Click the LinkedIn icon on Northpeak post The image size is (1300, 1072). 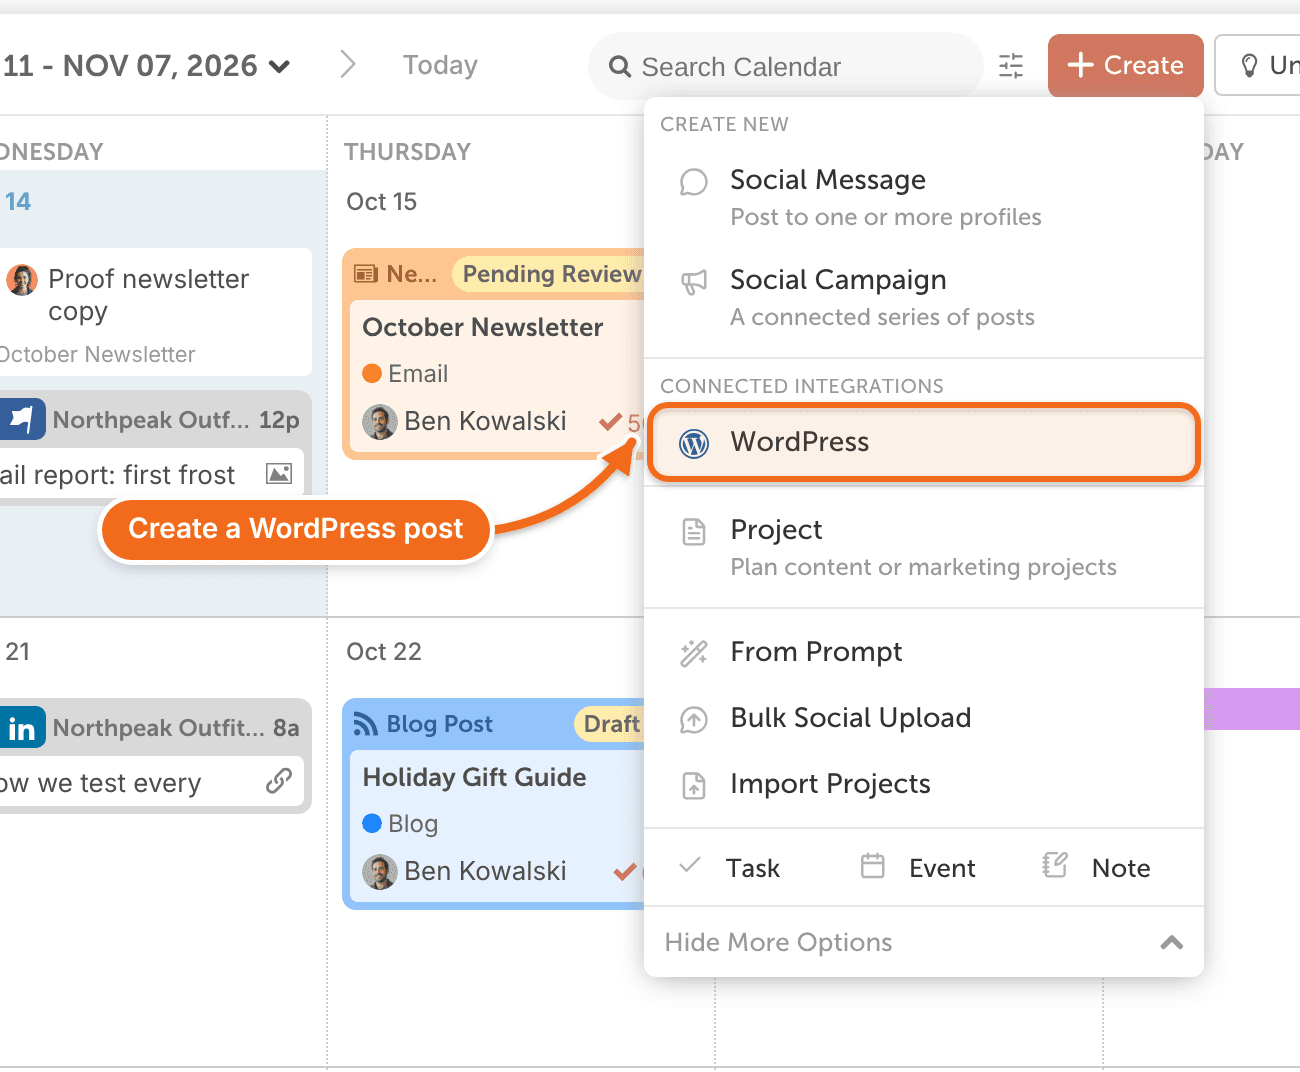click(22, 727)
